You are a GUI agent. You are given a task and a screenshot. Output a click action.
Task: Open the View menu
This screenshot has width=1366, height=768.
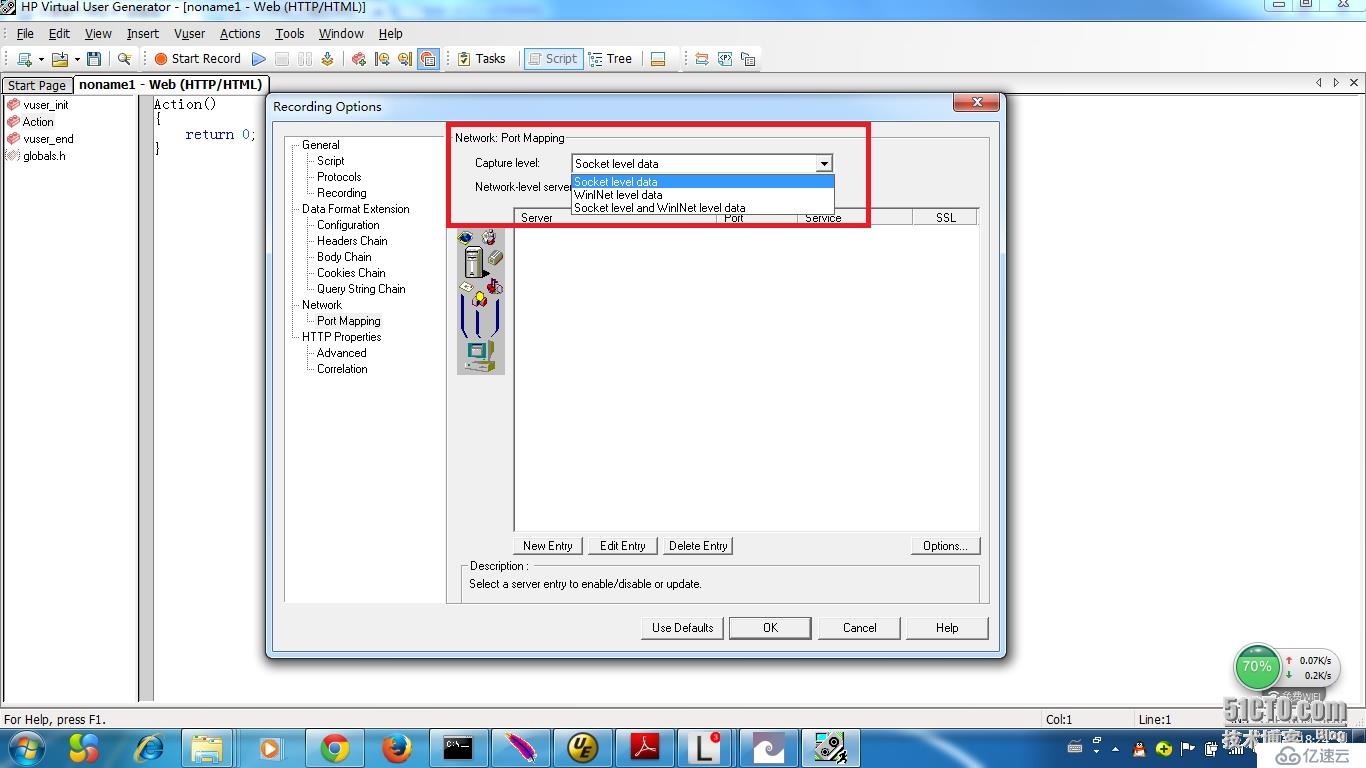pos(98,33)
